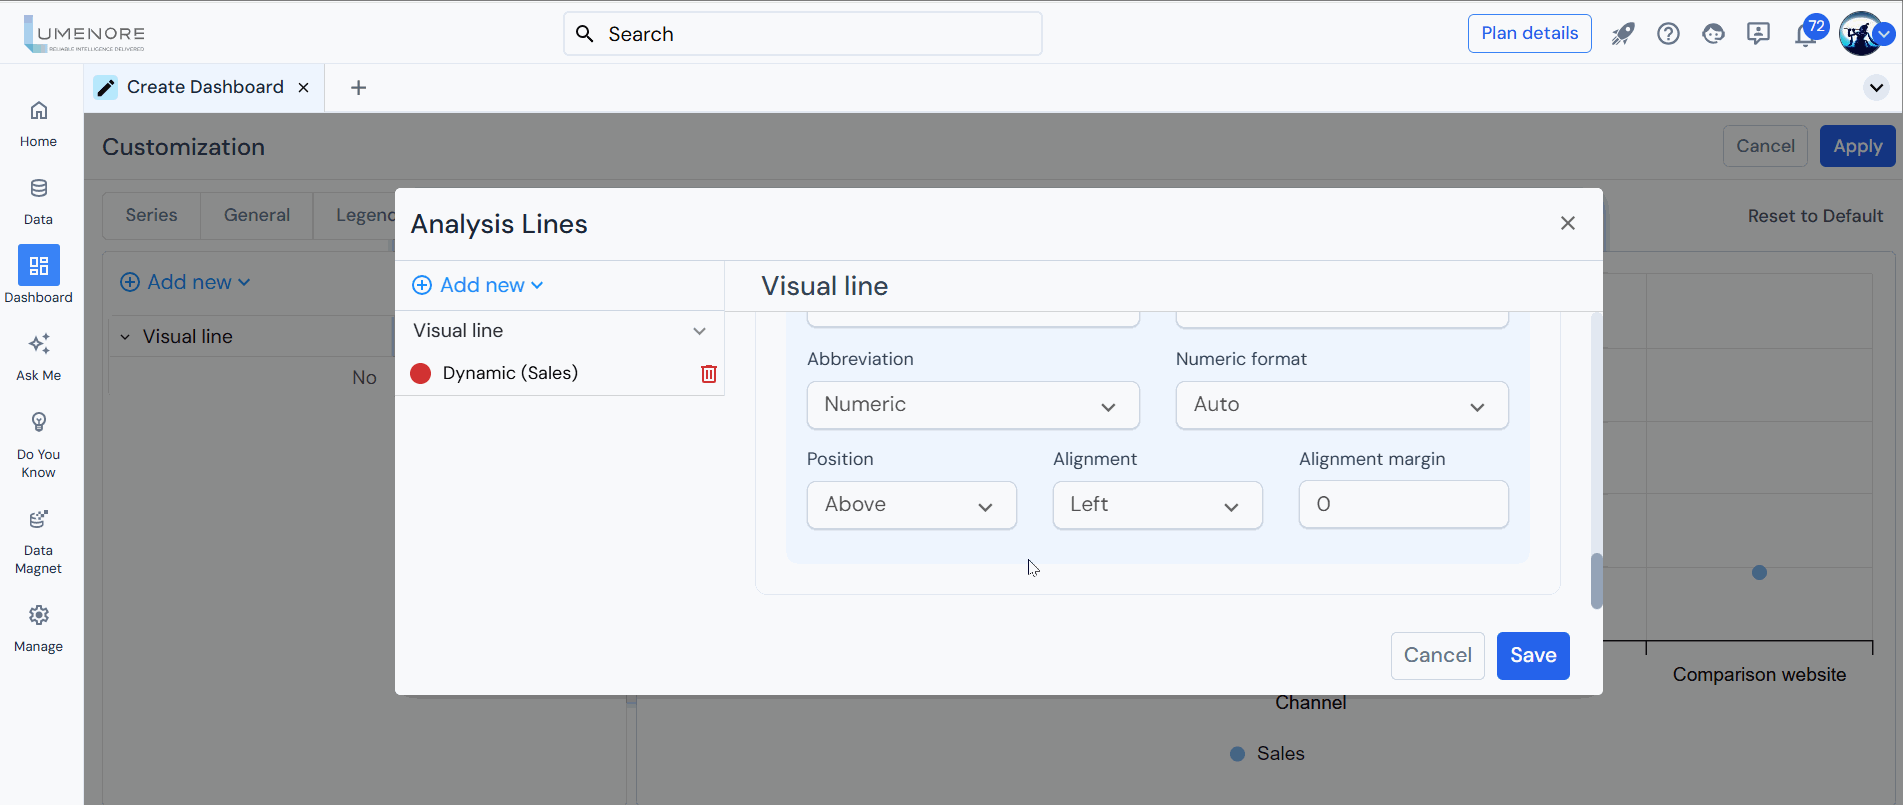Screen dimensions: 1903x805
Task: Go to Ask Me in sidebar
Action: tap(39, 357)
